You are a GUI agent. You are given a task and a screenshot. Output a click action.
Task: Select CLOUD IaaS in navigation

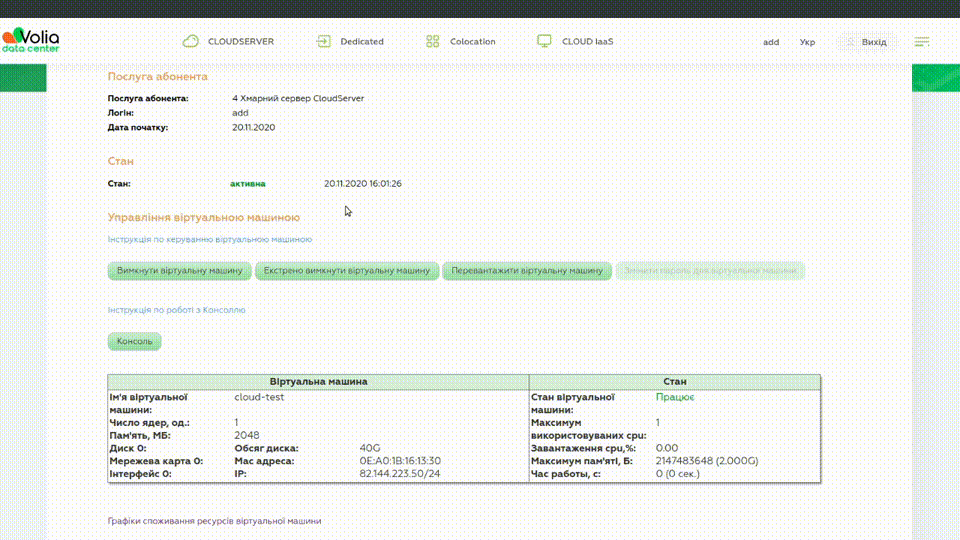(x=587, y=42)
